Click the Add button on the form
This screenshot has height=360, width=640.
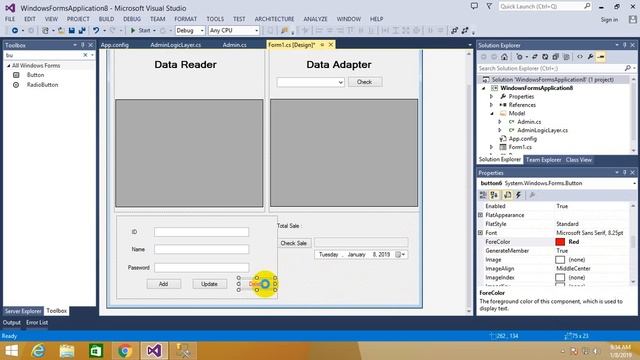pyautogui.click(x=164, y=284)
